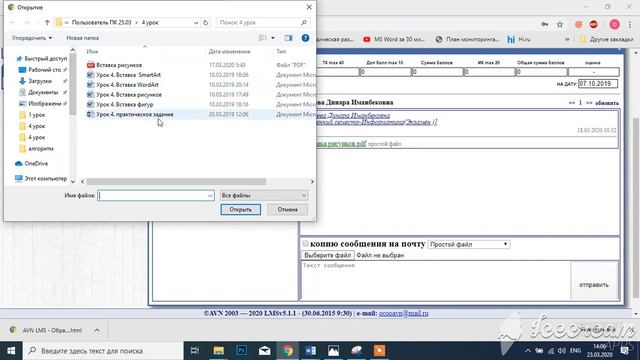Click the Открыть button

coord(240,209)
